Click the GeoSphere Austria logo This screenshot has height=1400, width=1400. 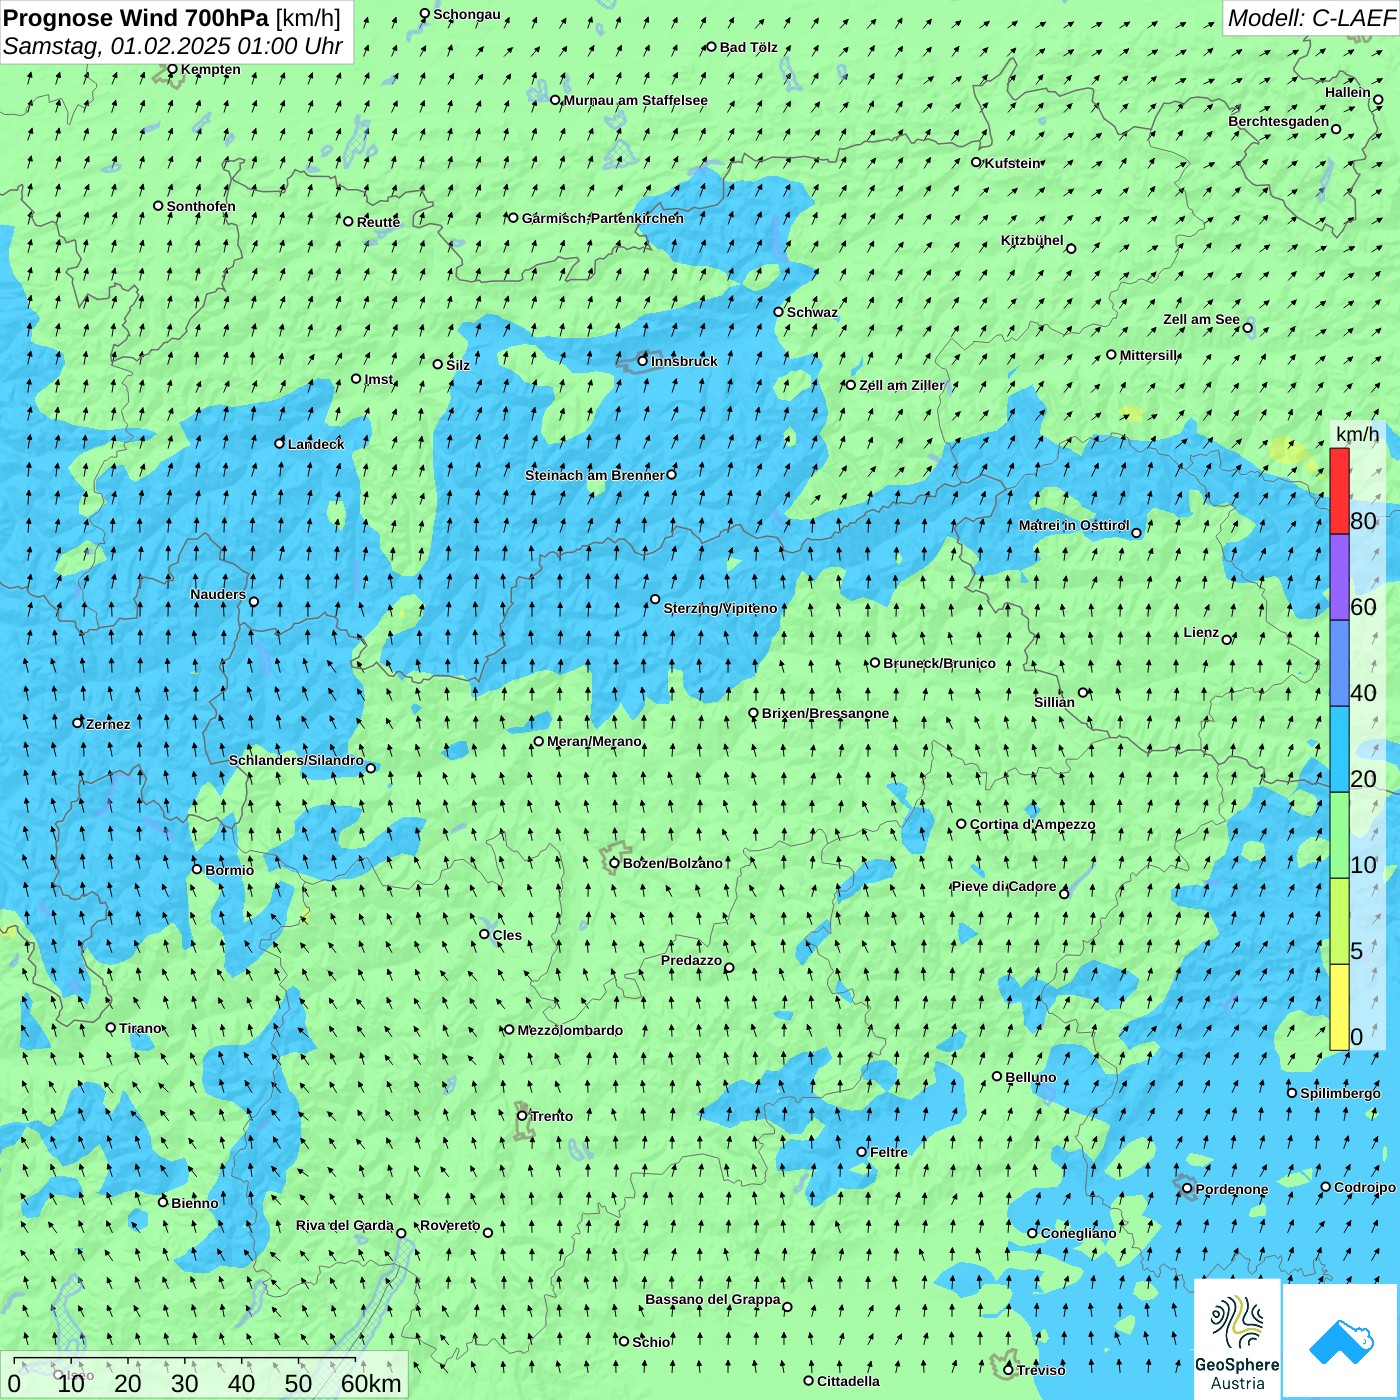click(x=1237, y=1338)
